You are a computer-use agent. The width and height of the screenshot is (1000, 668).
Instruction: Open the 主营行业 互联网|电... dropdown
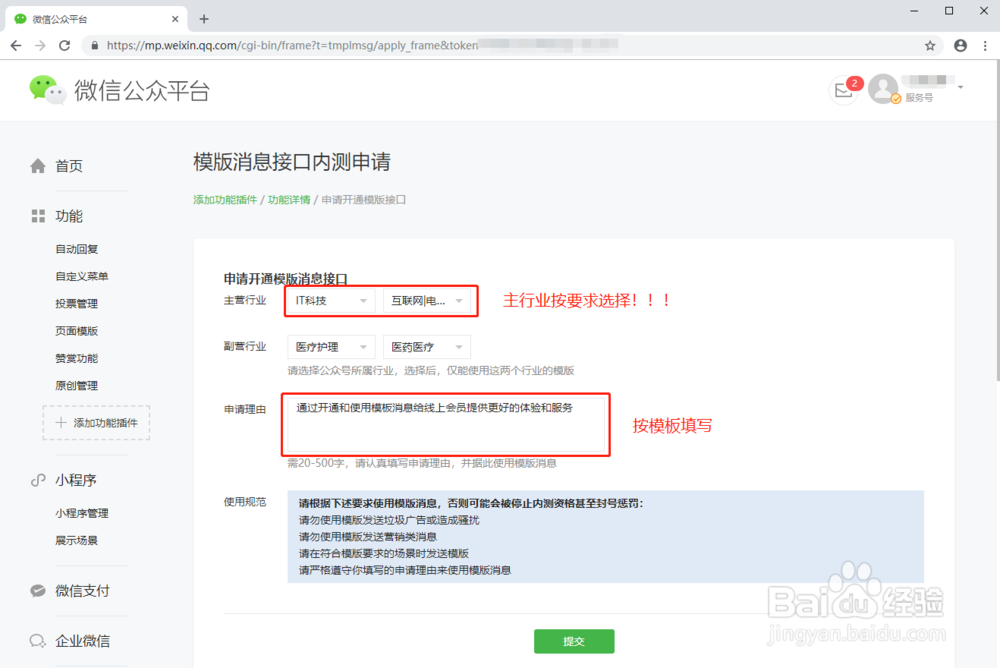pos(427,301)
